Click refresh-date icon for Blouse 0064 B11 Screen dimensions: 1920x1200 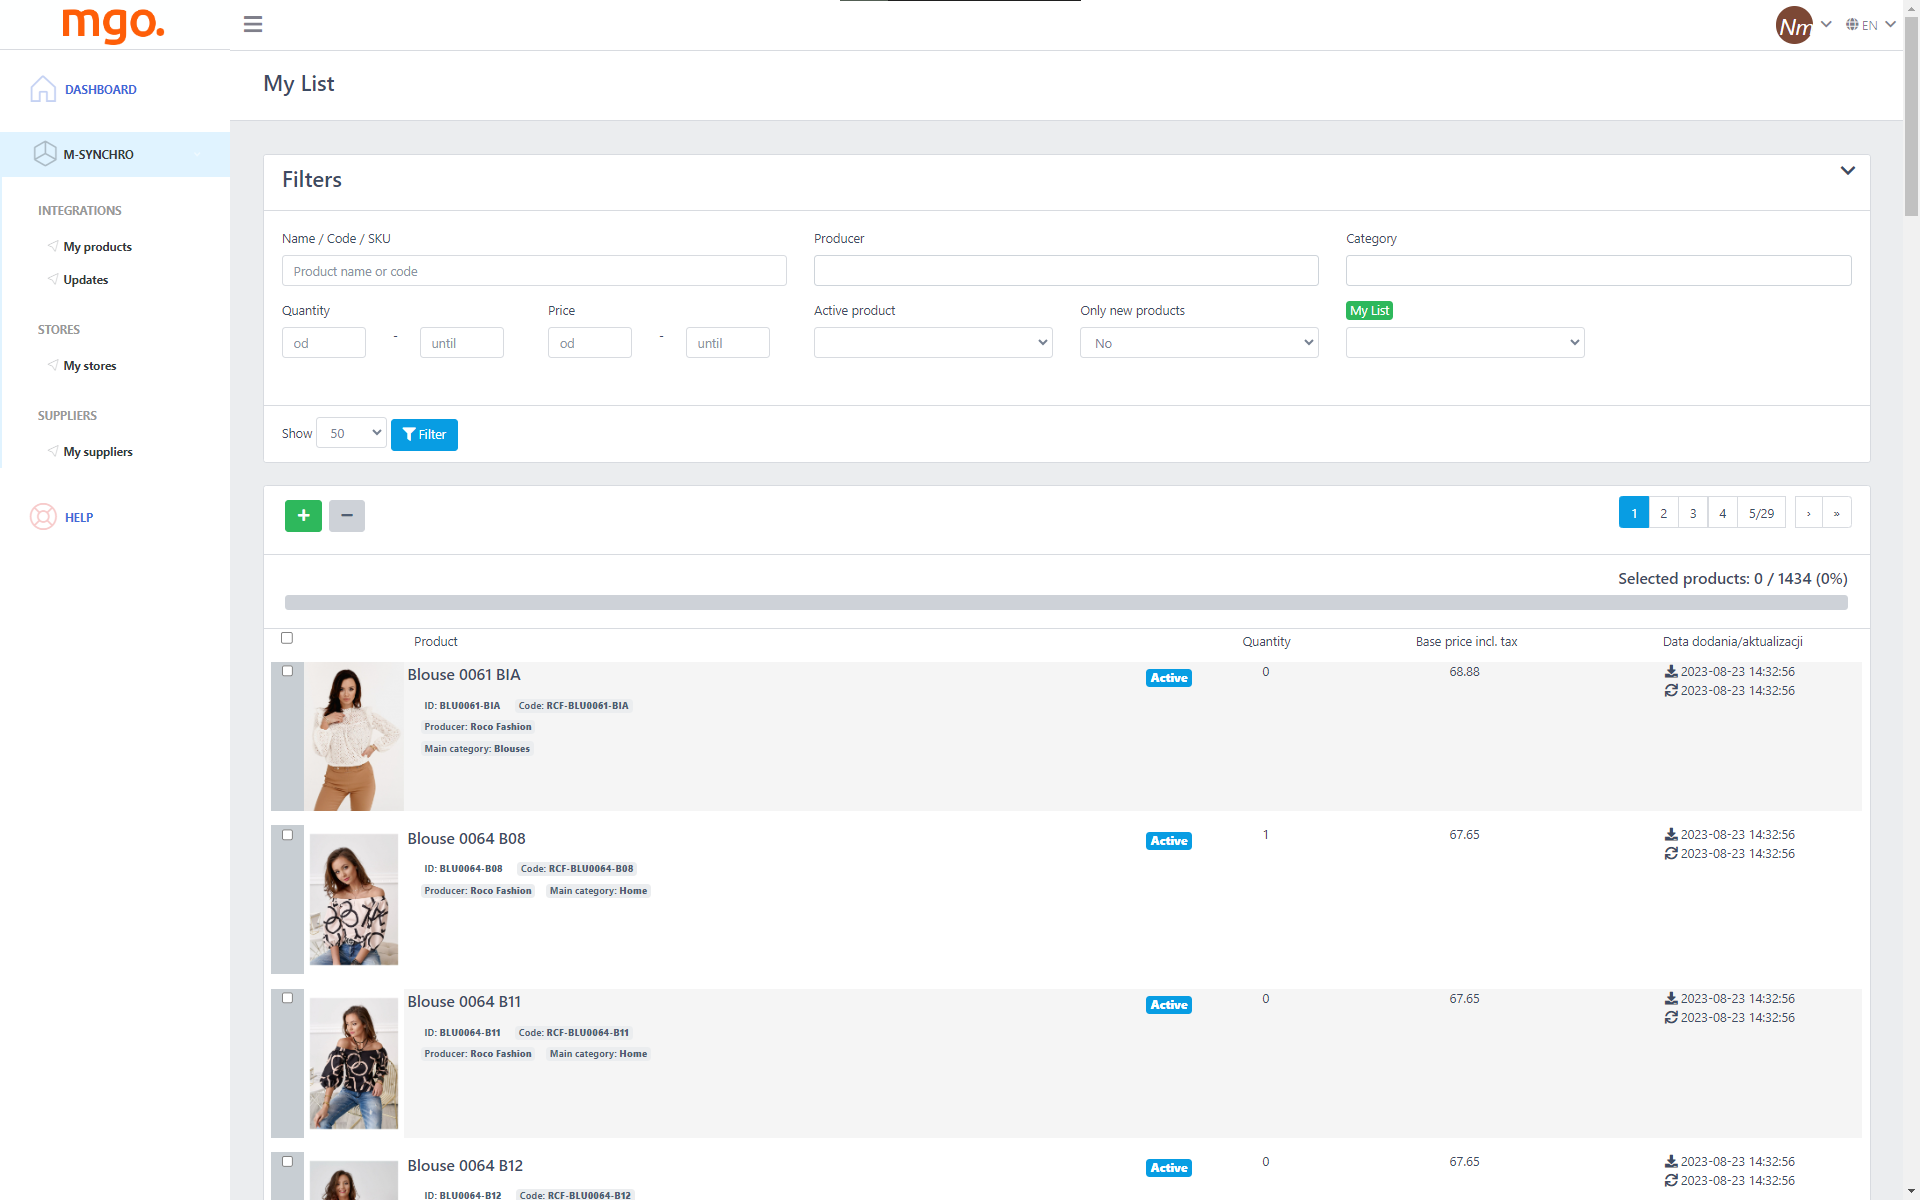tap(1671, 1018)
